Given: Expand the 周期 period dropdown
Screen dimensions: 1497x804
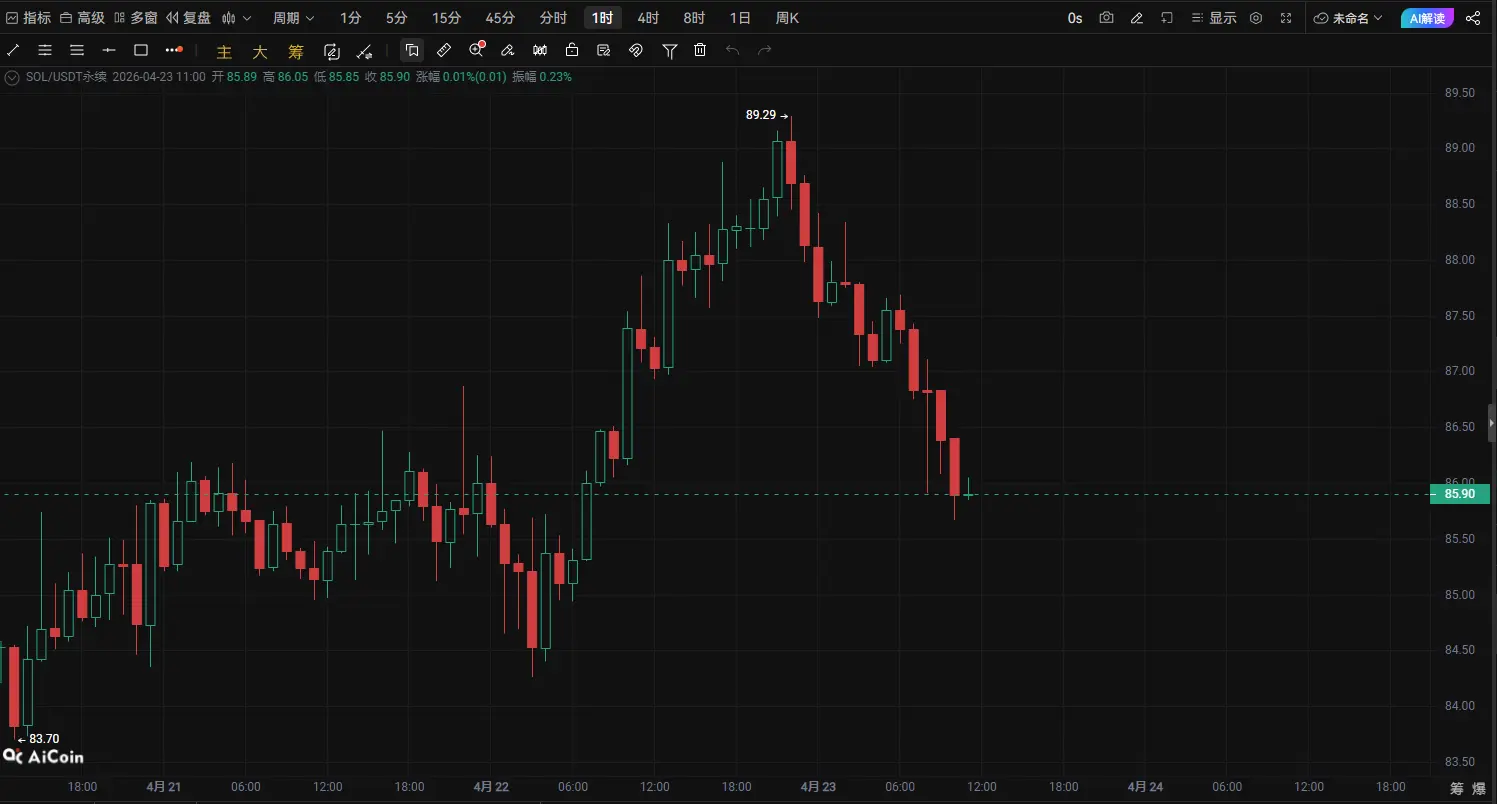Looking at the screenshot, I should 294,18.
